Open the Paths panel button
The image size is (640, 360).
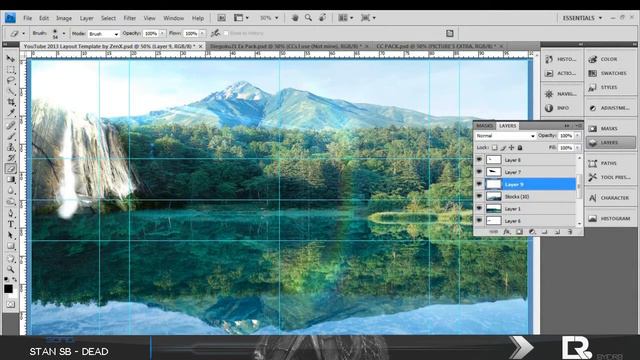point(603,163)
